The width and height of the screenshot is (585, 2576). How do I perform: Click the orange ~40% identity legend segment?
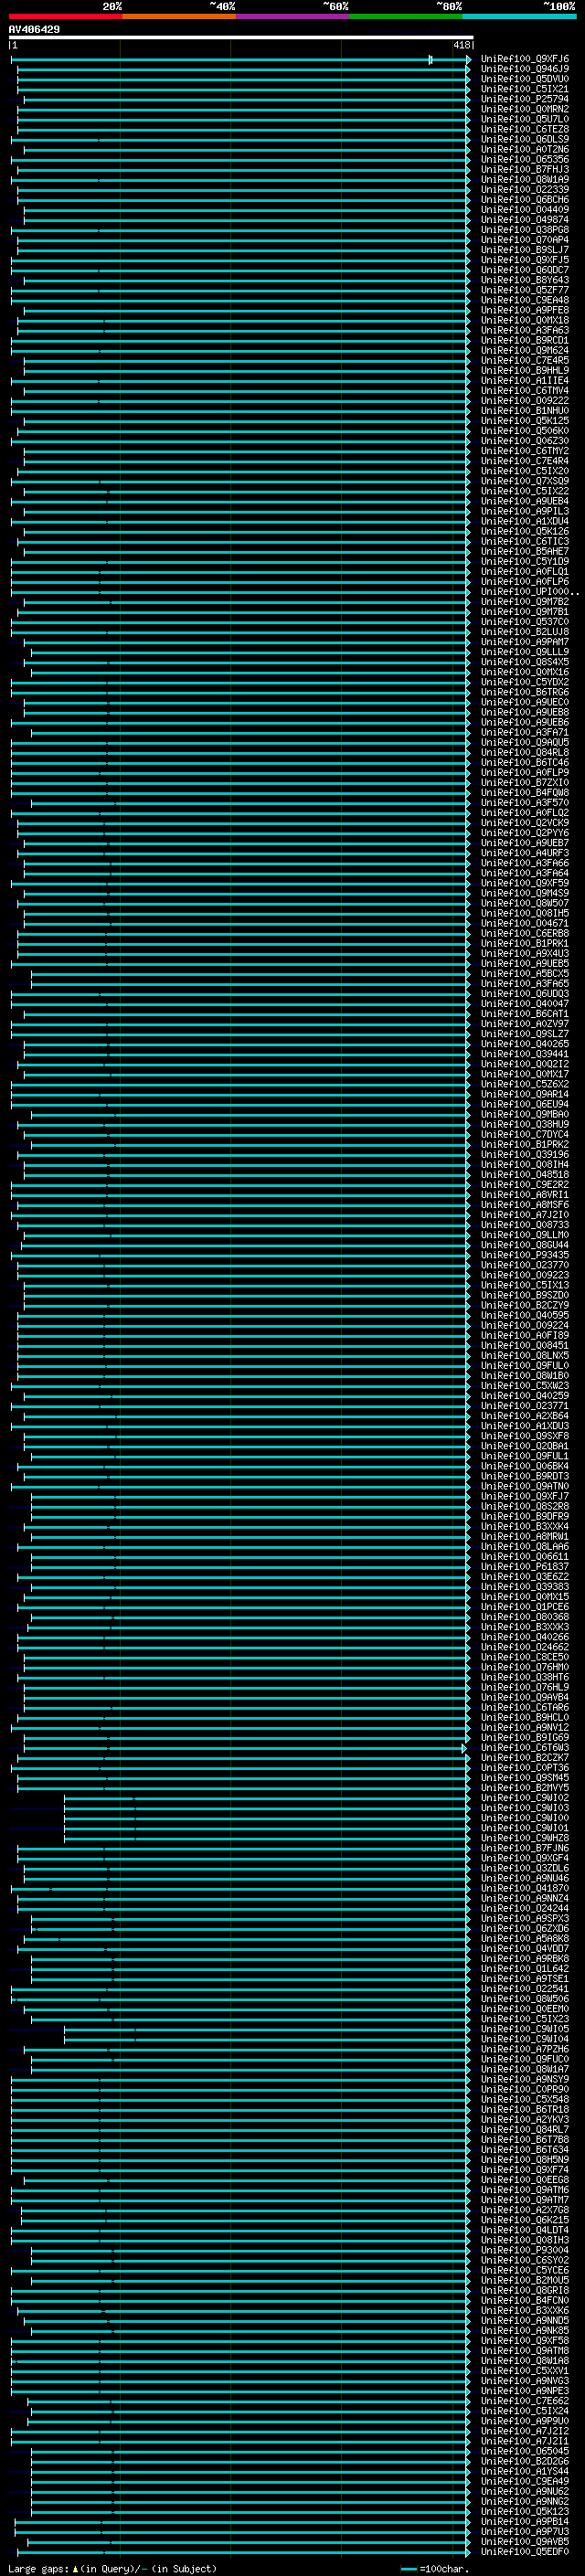[179, 16]
